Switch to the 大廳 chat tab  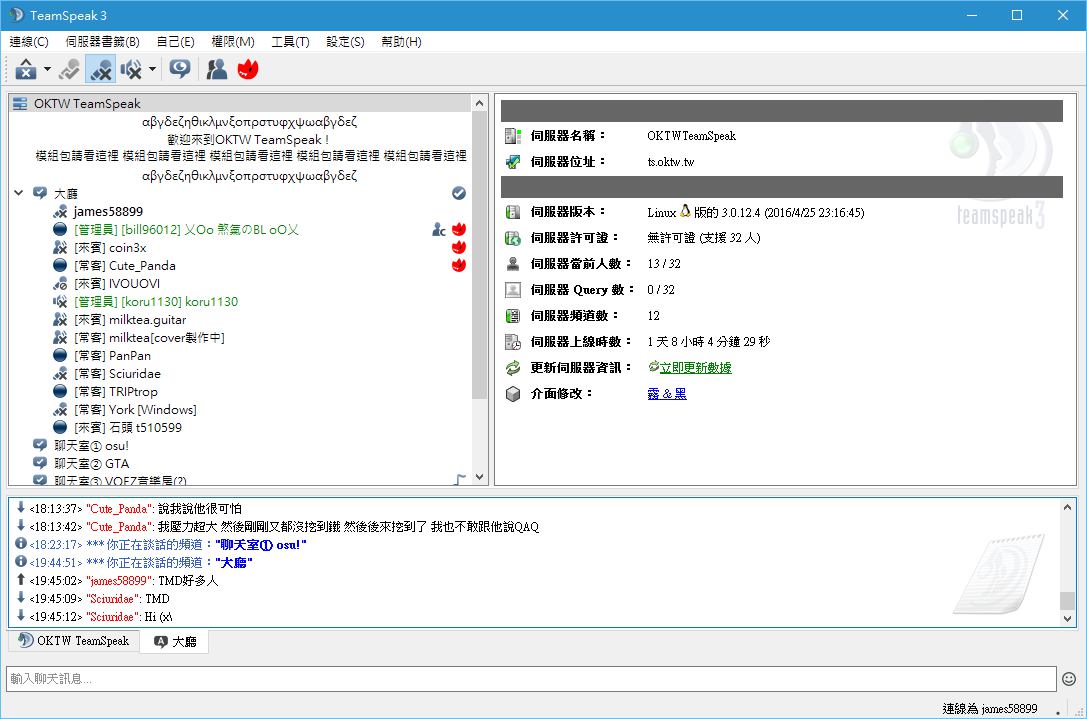(x=175, y=641)
